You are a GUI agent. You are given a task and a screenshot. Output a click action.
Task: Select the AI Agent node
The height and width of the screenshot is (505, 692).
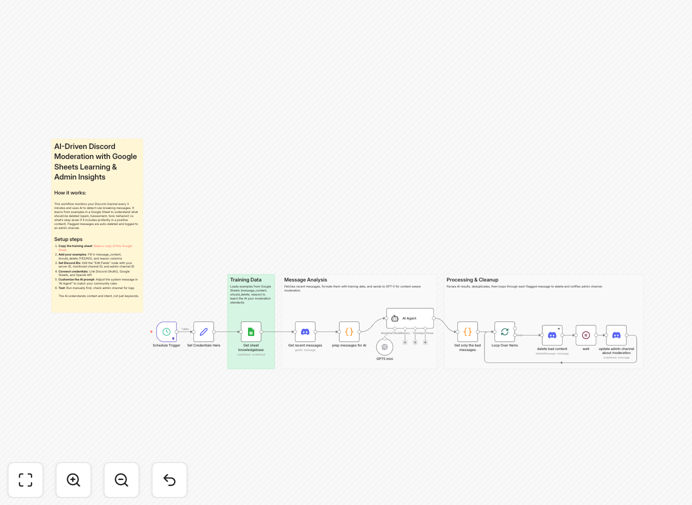pos(410,318)
